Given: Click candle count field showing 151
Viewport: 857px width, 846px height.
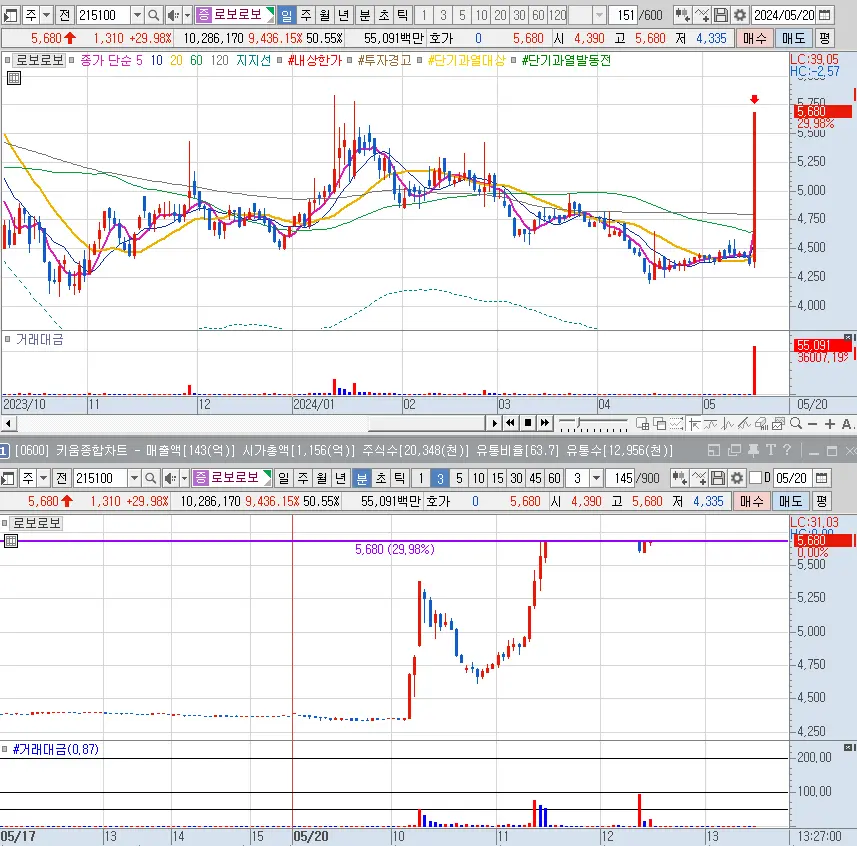Looking at the screenshot, I should click(624, 15).
